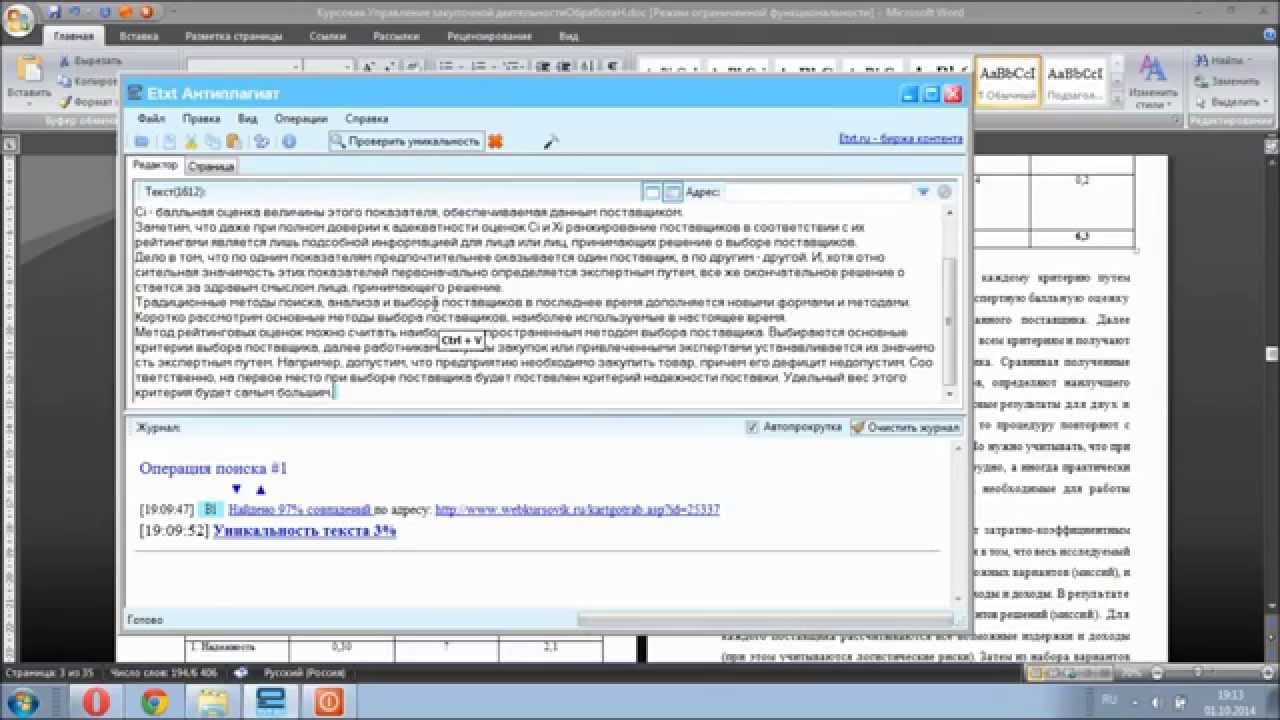1280x720 pixels.
Task: Click the down arrow navigation icon in journal
Action: (237, 489)
